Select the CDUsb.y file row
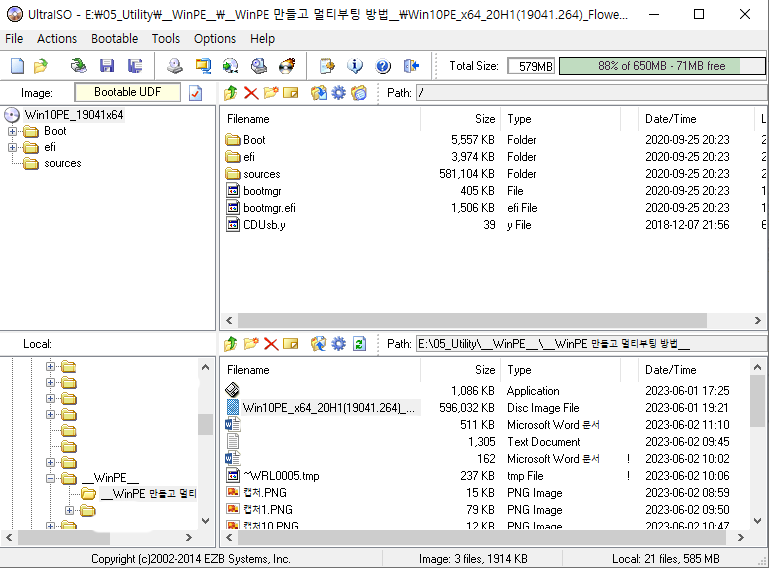The width and height of the screenshot is (769, 568). tap(493, 225)
